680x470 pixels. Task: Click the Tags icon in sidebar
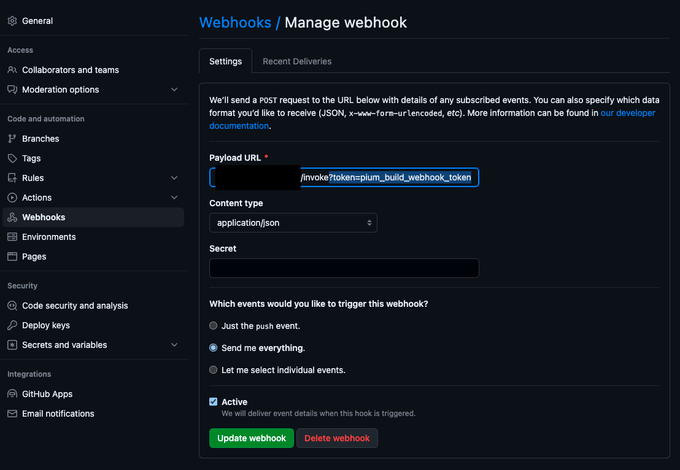pyautogui.click(x=12, y=158)
